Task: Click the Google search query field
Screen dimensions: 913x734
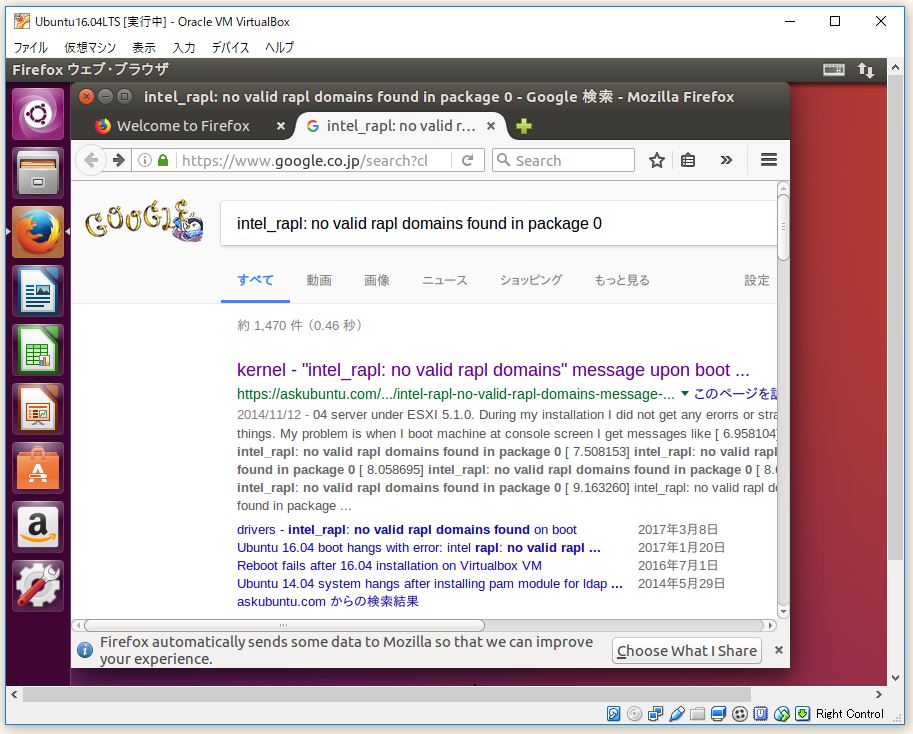Action: point(499,224)
